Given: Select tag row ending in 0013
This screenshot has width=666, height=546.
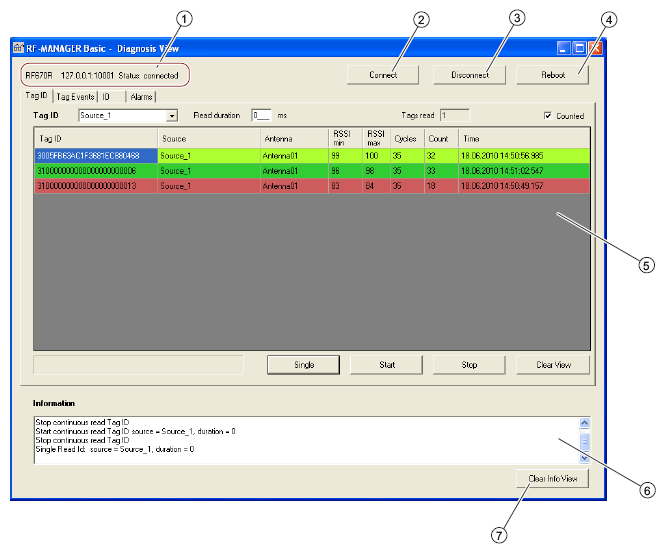Looking at the screenshot, I should tap(312, 186).
